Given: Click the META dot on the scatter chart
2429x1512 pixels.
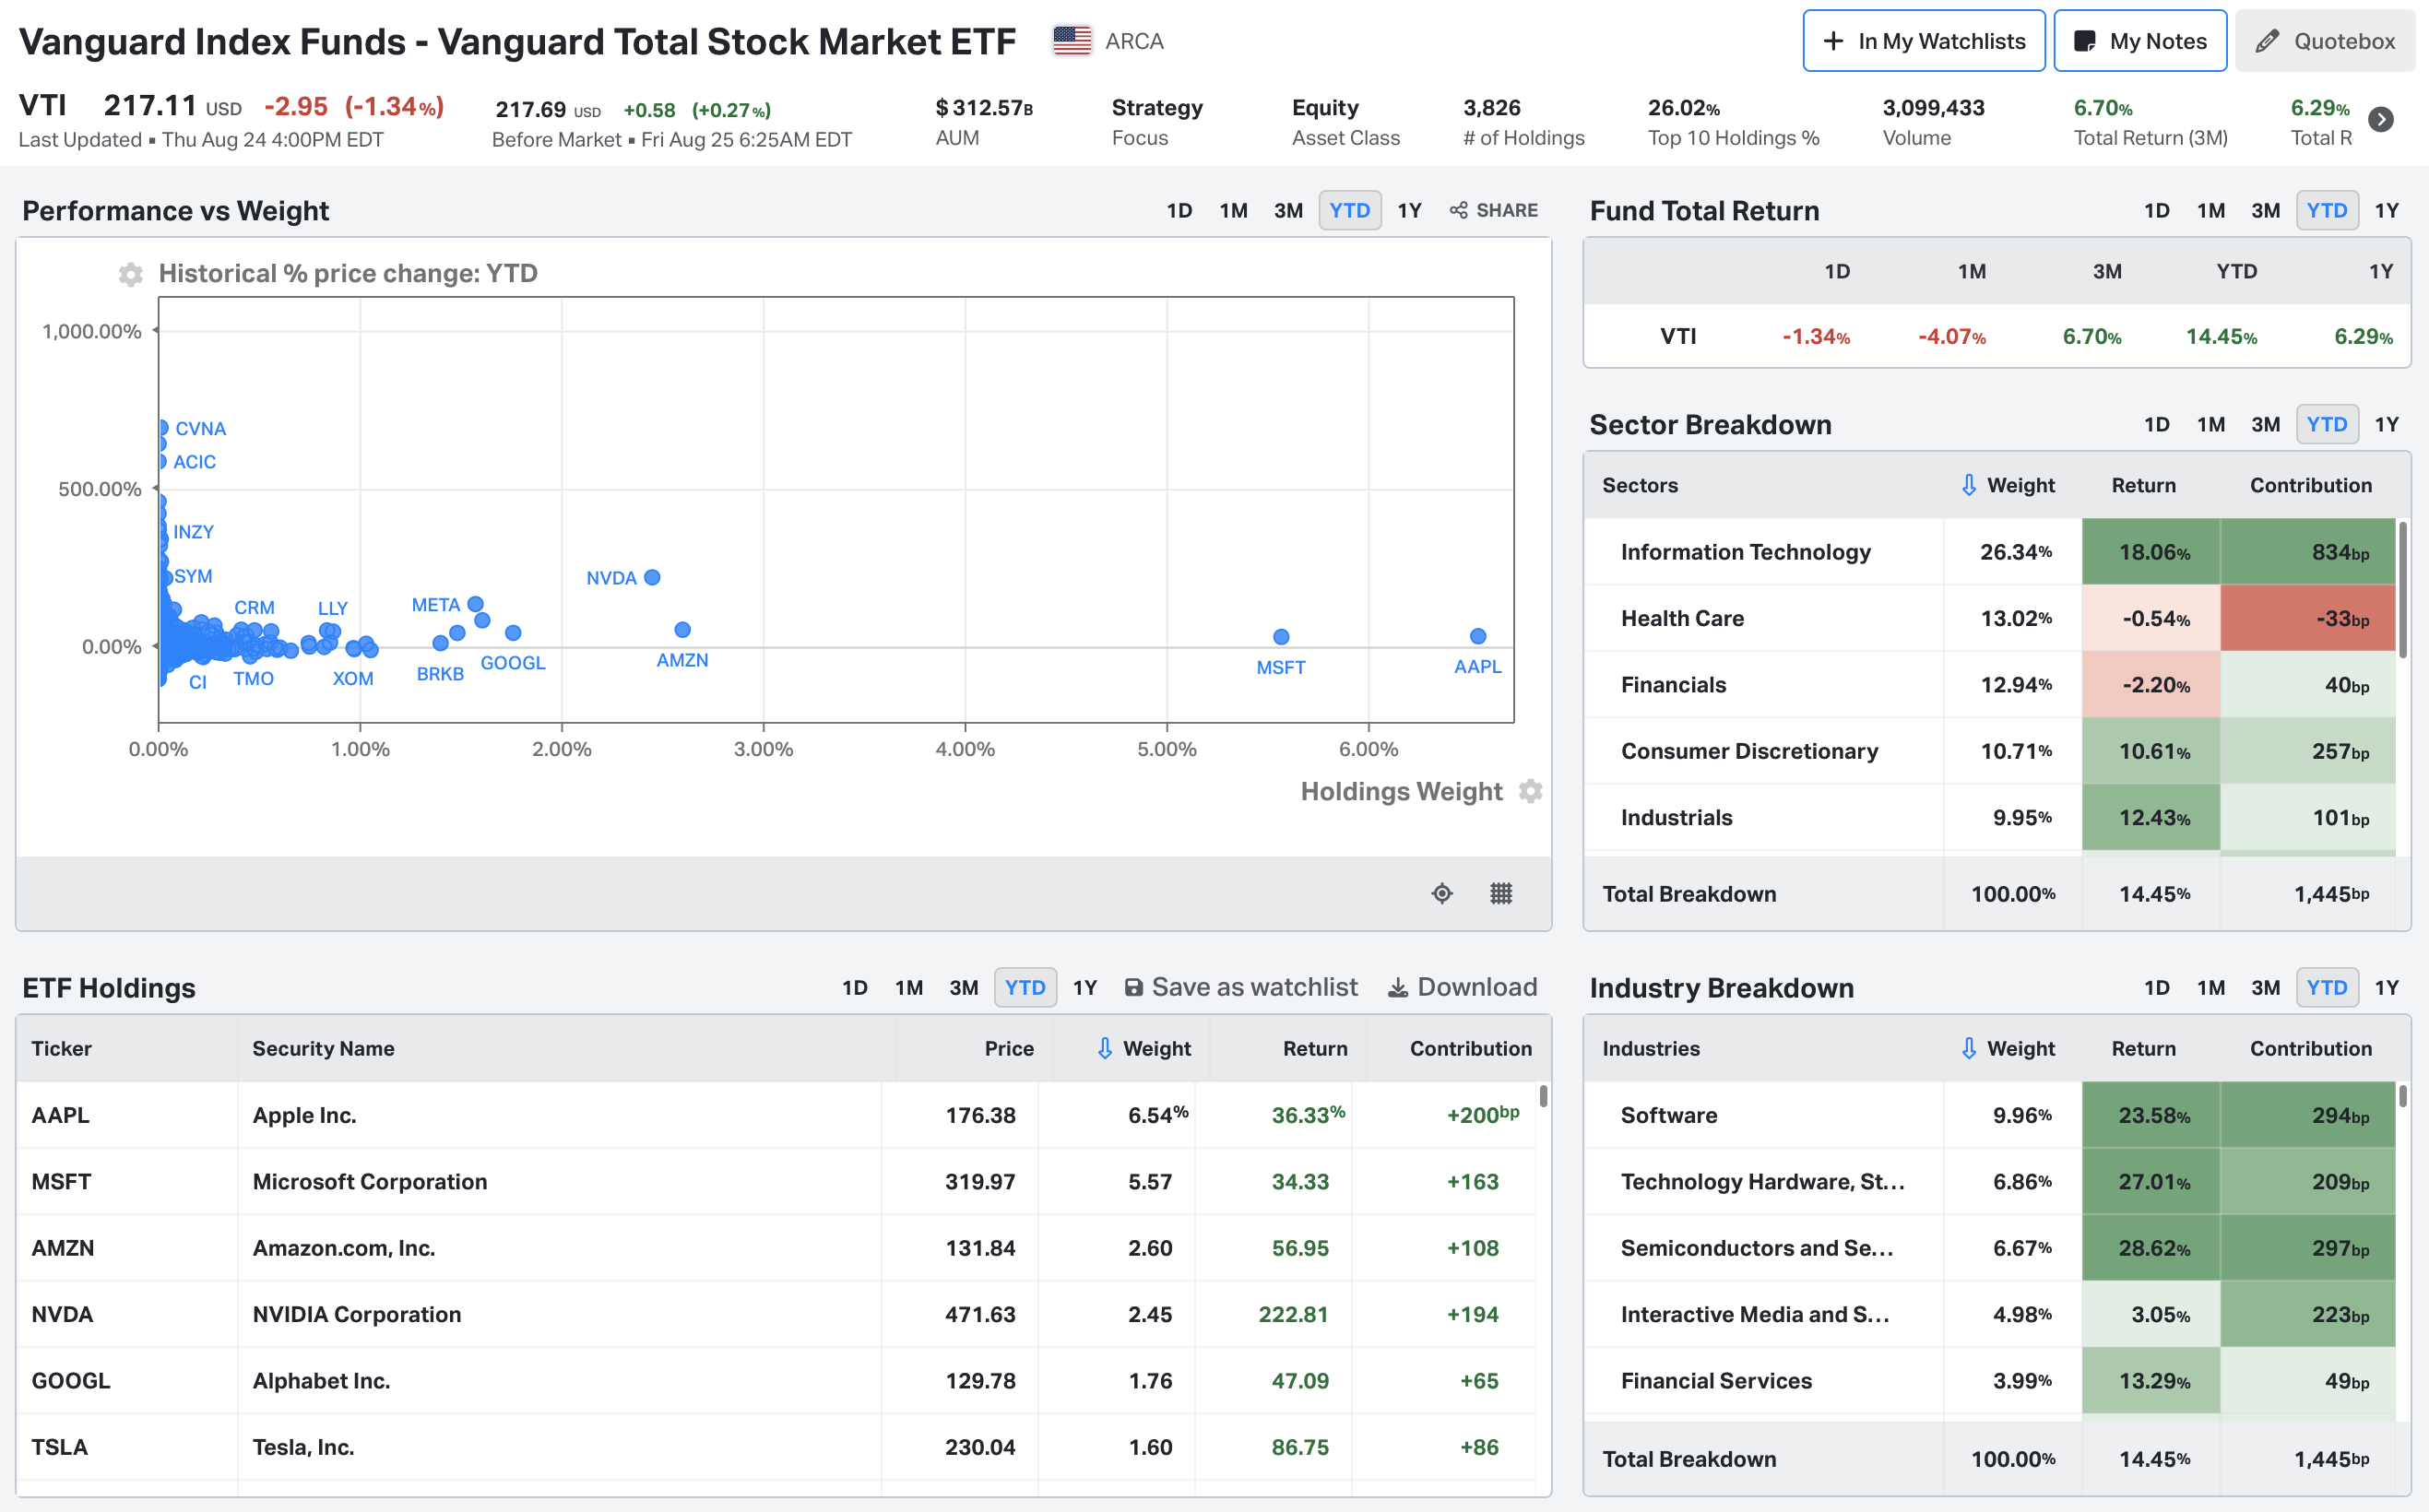Looking at the screenshot, I should click(x=476, y=604).
